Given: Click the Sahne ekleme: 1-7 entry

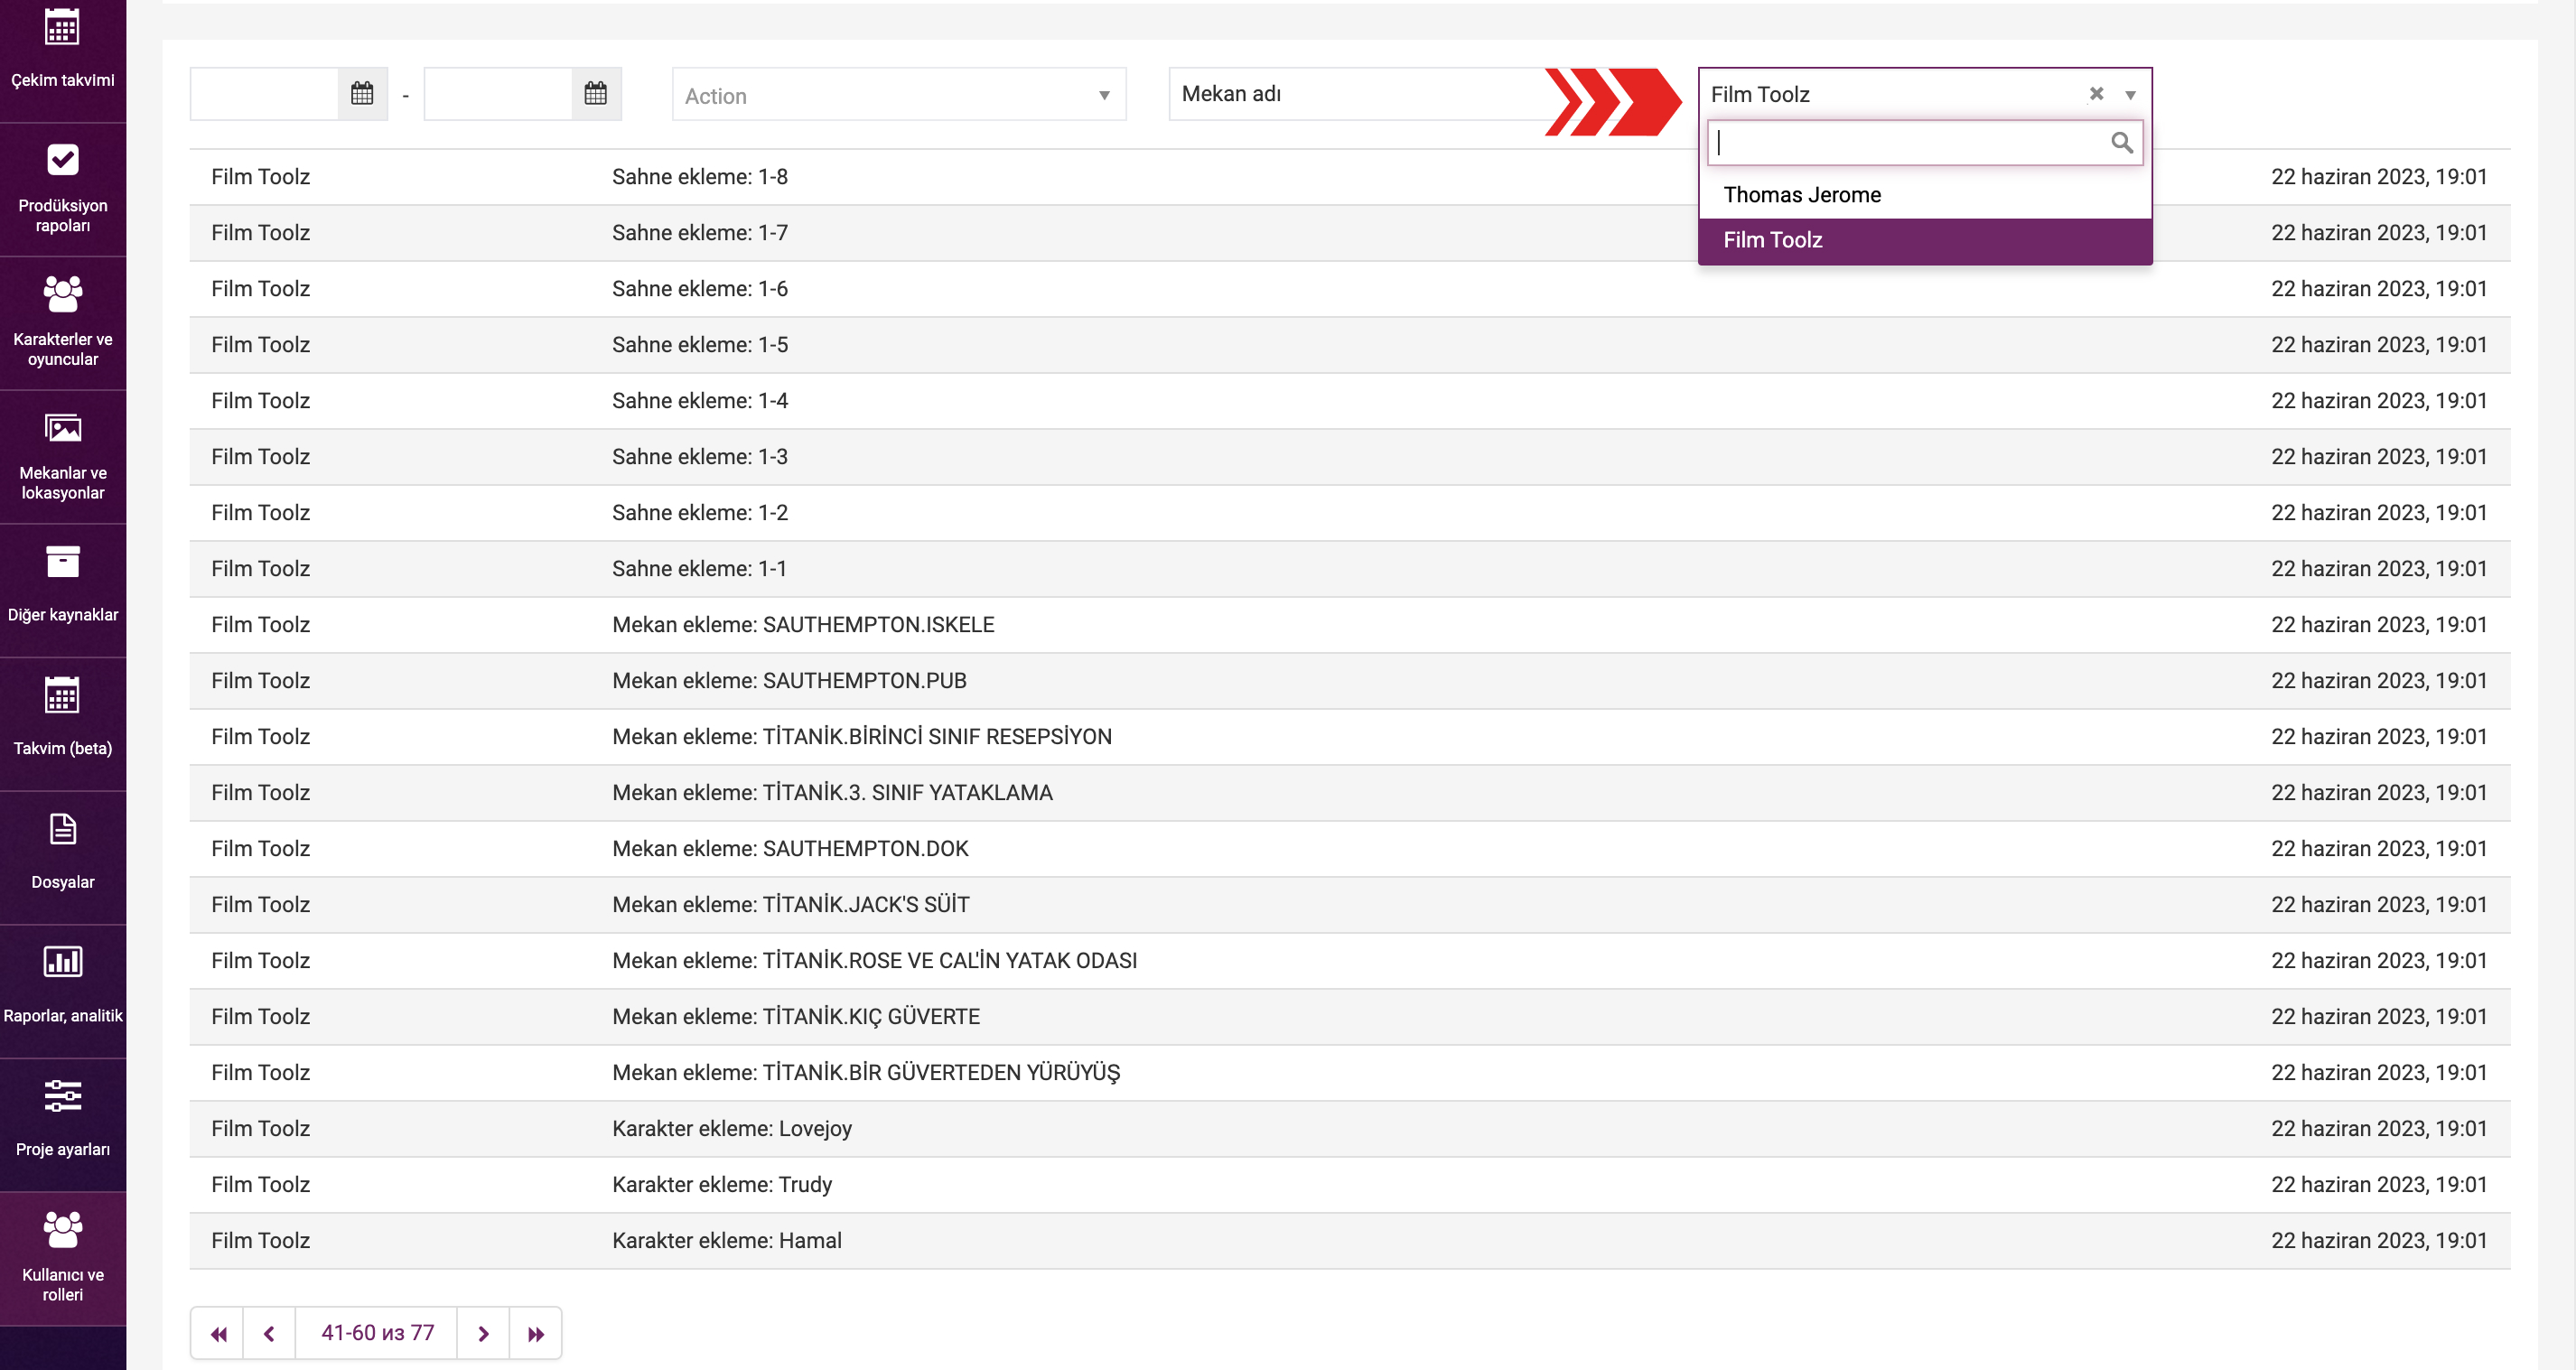Looking at the screenshot, I should [x=700, y=233].
